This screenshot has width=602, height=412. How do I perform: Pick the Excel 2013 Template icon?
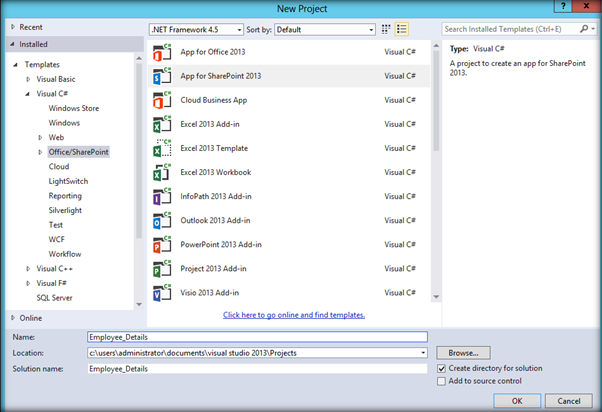tap(162, 148)
